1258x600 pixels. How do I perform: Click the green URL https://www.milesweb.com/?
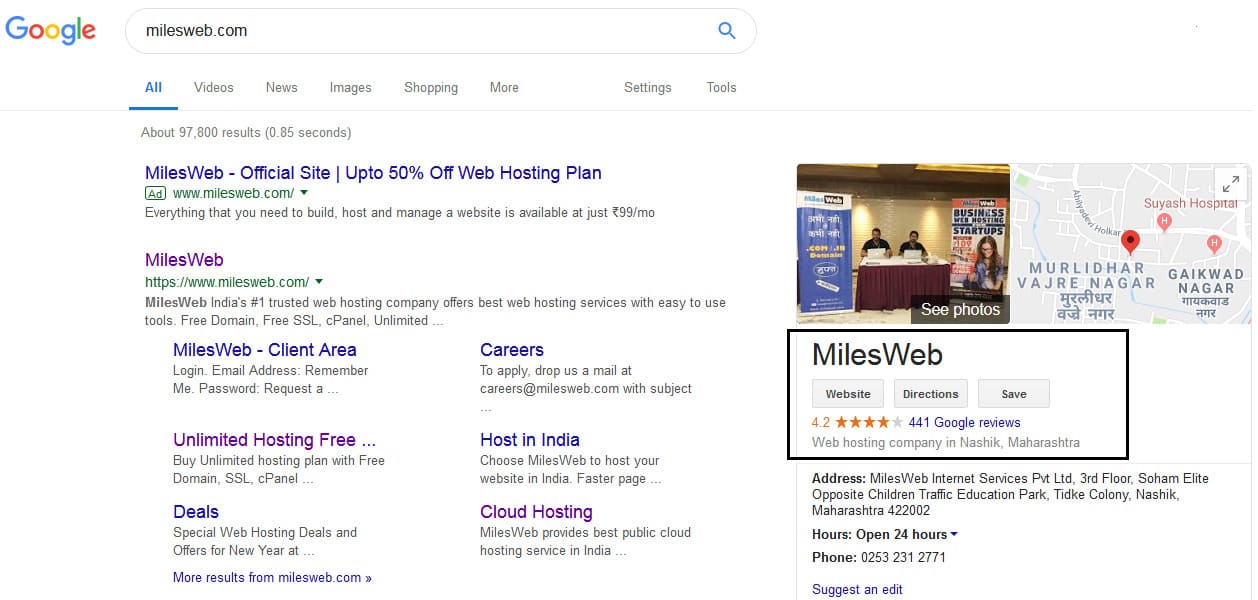click(x=227, y=282)
